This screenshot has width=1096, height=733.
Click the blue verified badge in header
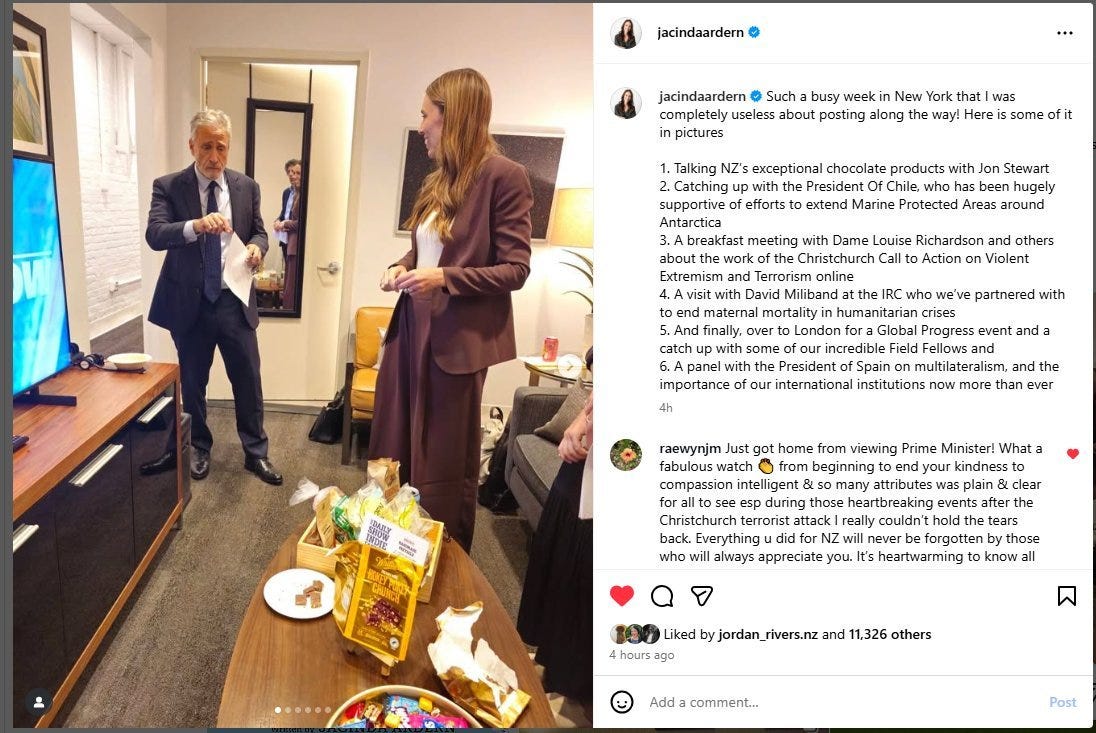coord(754,32)
